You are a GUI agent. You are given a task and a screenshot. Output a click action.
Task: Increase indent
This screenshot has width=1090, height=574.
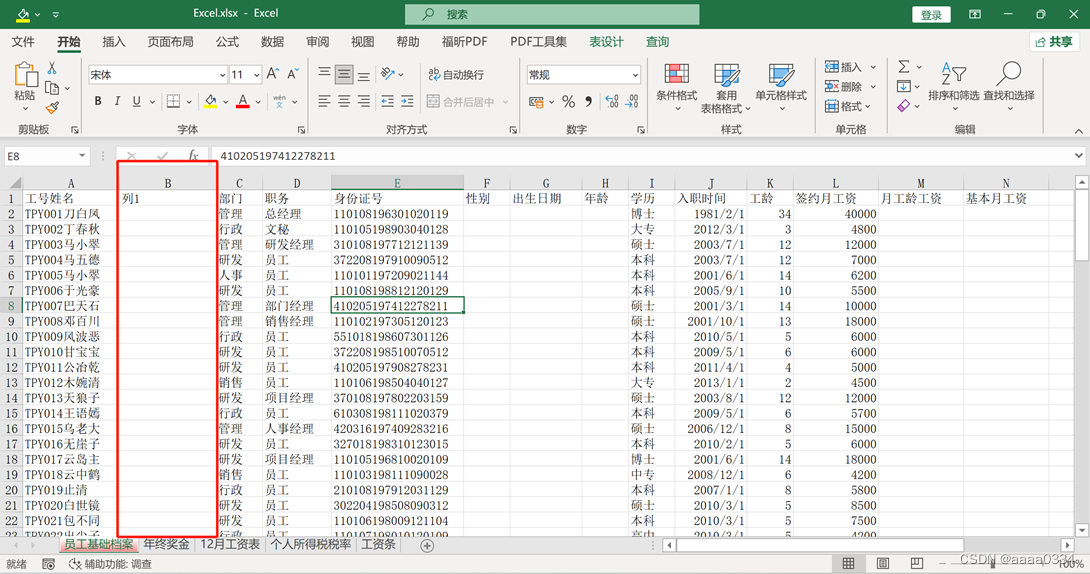point(408,101)
